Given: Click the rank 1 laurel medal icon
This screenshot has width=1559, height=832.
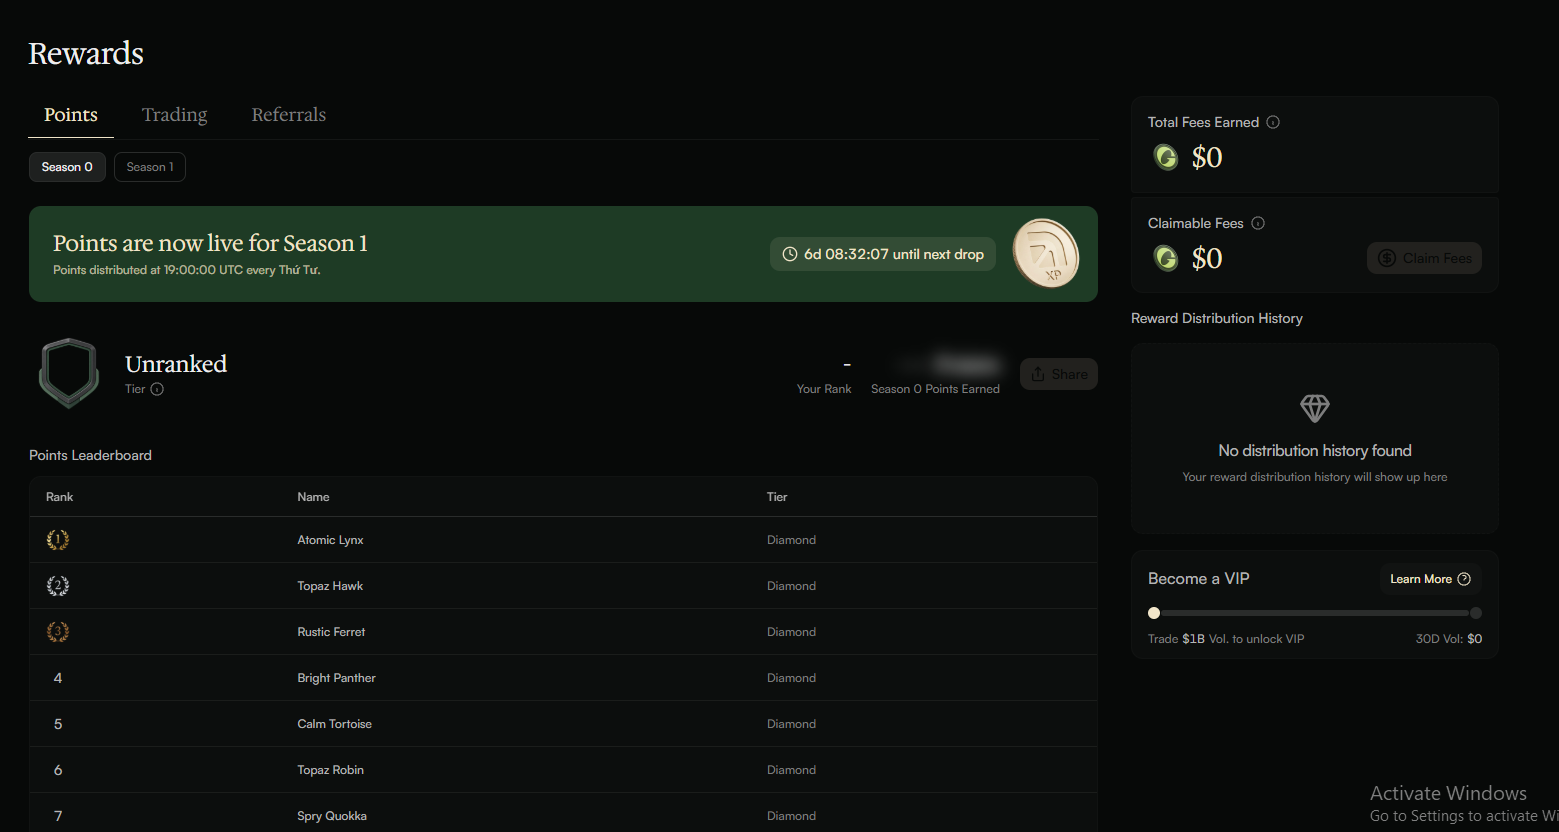Looking at the screenshot, I should [x=58, y=540].
